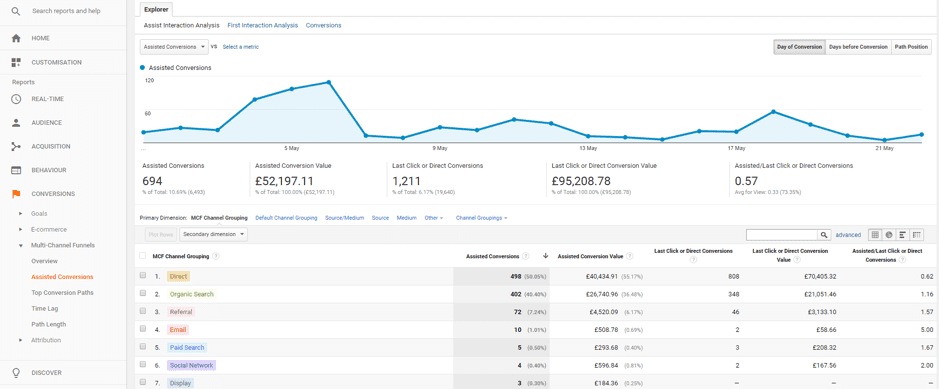The image size is (939, 389).
Task: Expand the Goals section in sidebar
Action: (x=39, y=214)
